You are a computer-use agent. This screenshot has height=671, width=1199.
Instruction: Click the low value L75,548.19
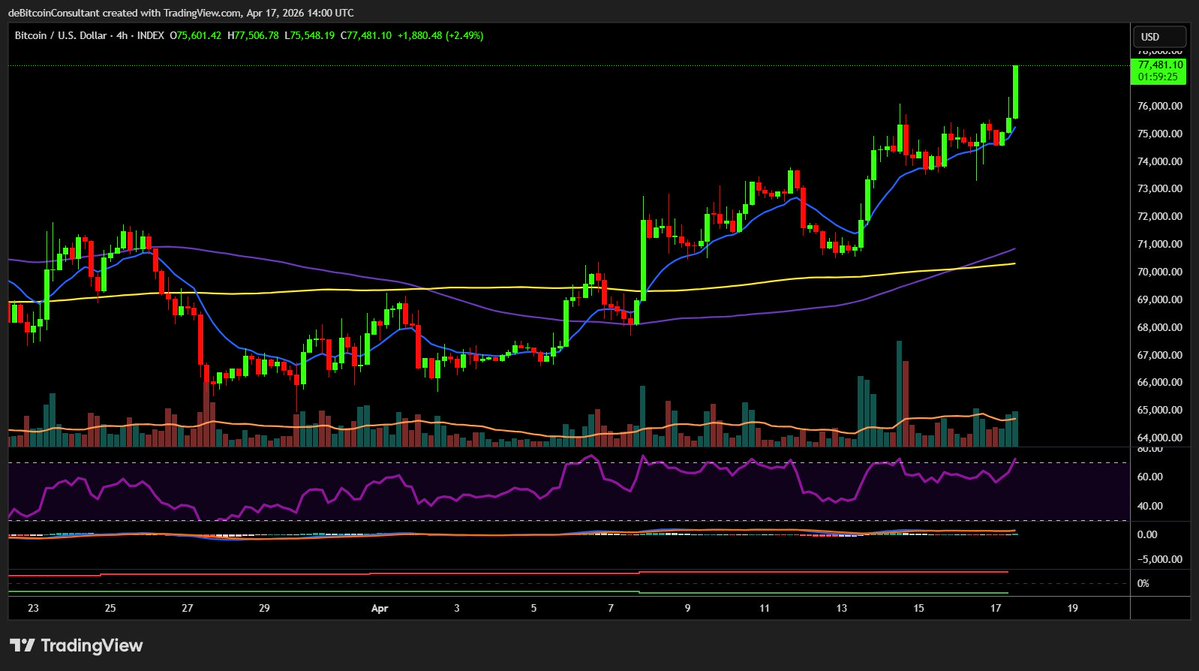click(310, 35)
